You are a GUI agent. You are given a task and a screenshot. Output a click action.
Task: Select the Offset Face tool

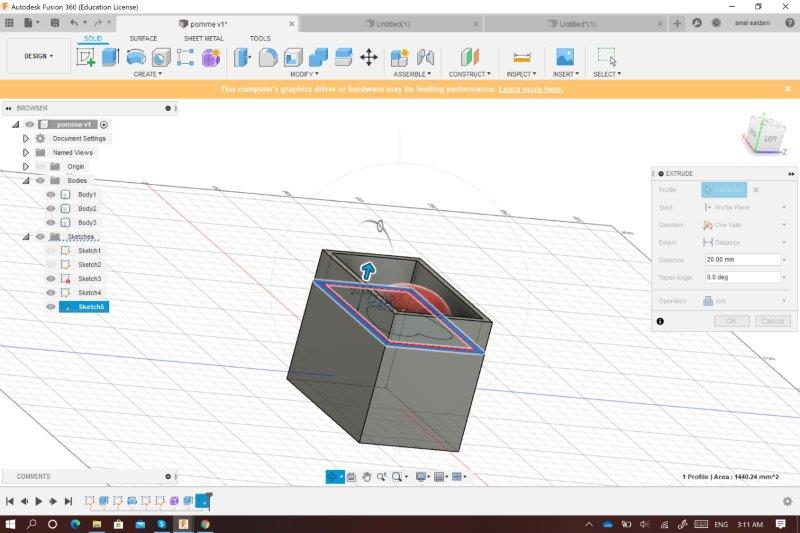[343, 57]
